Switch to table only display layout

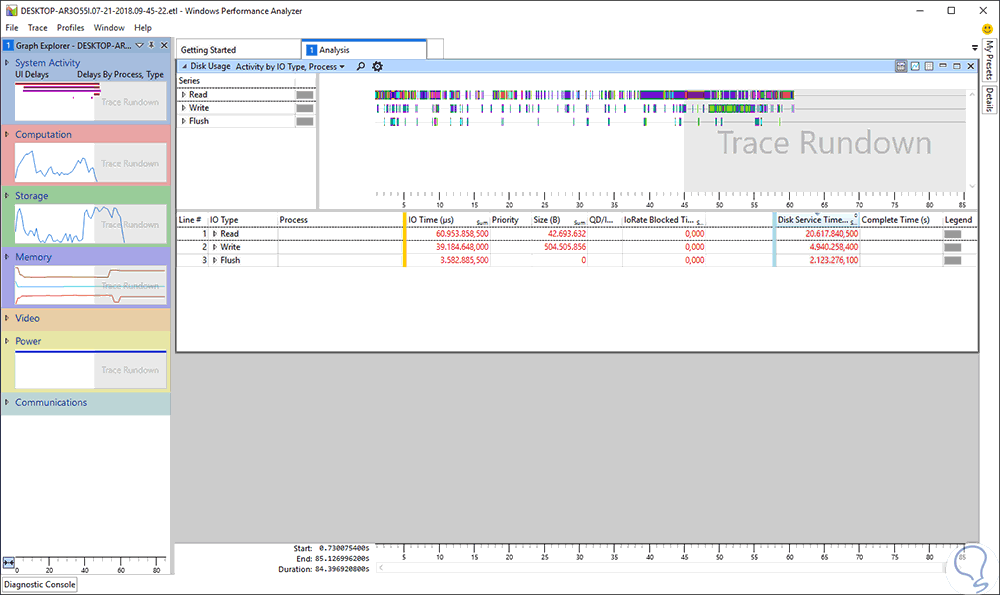[929, 66]
